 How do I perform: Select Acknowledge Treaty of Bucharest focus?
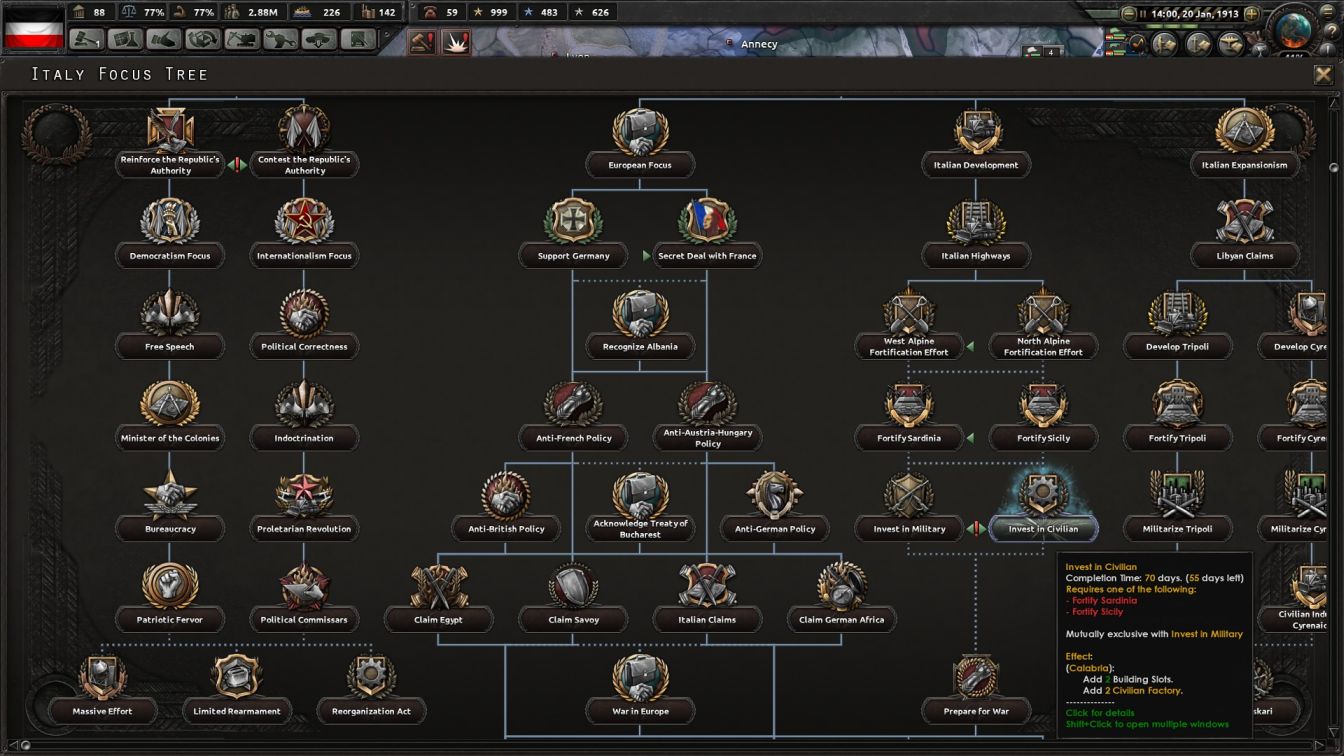coord(640,506)
